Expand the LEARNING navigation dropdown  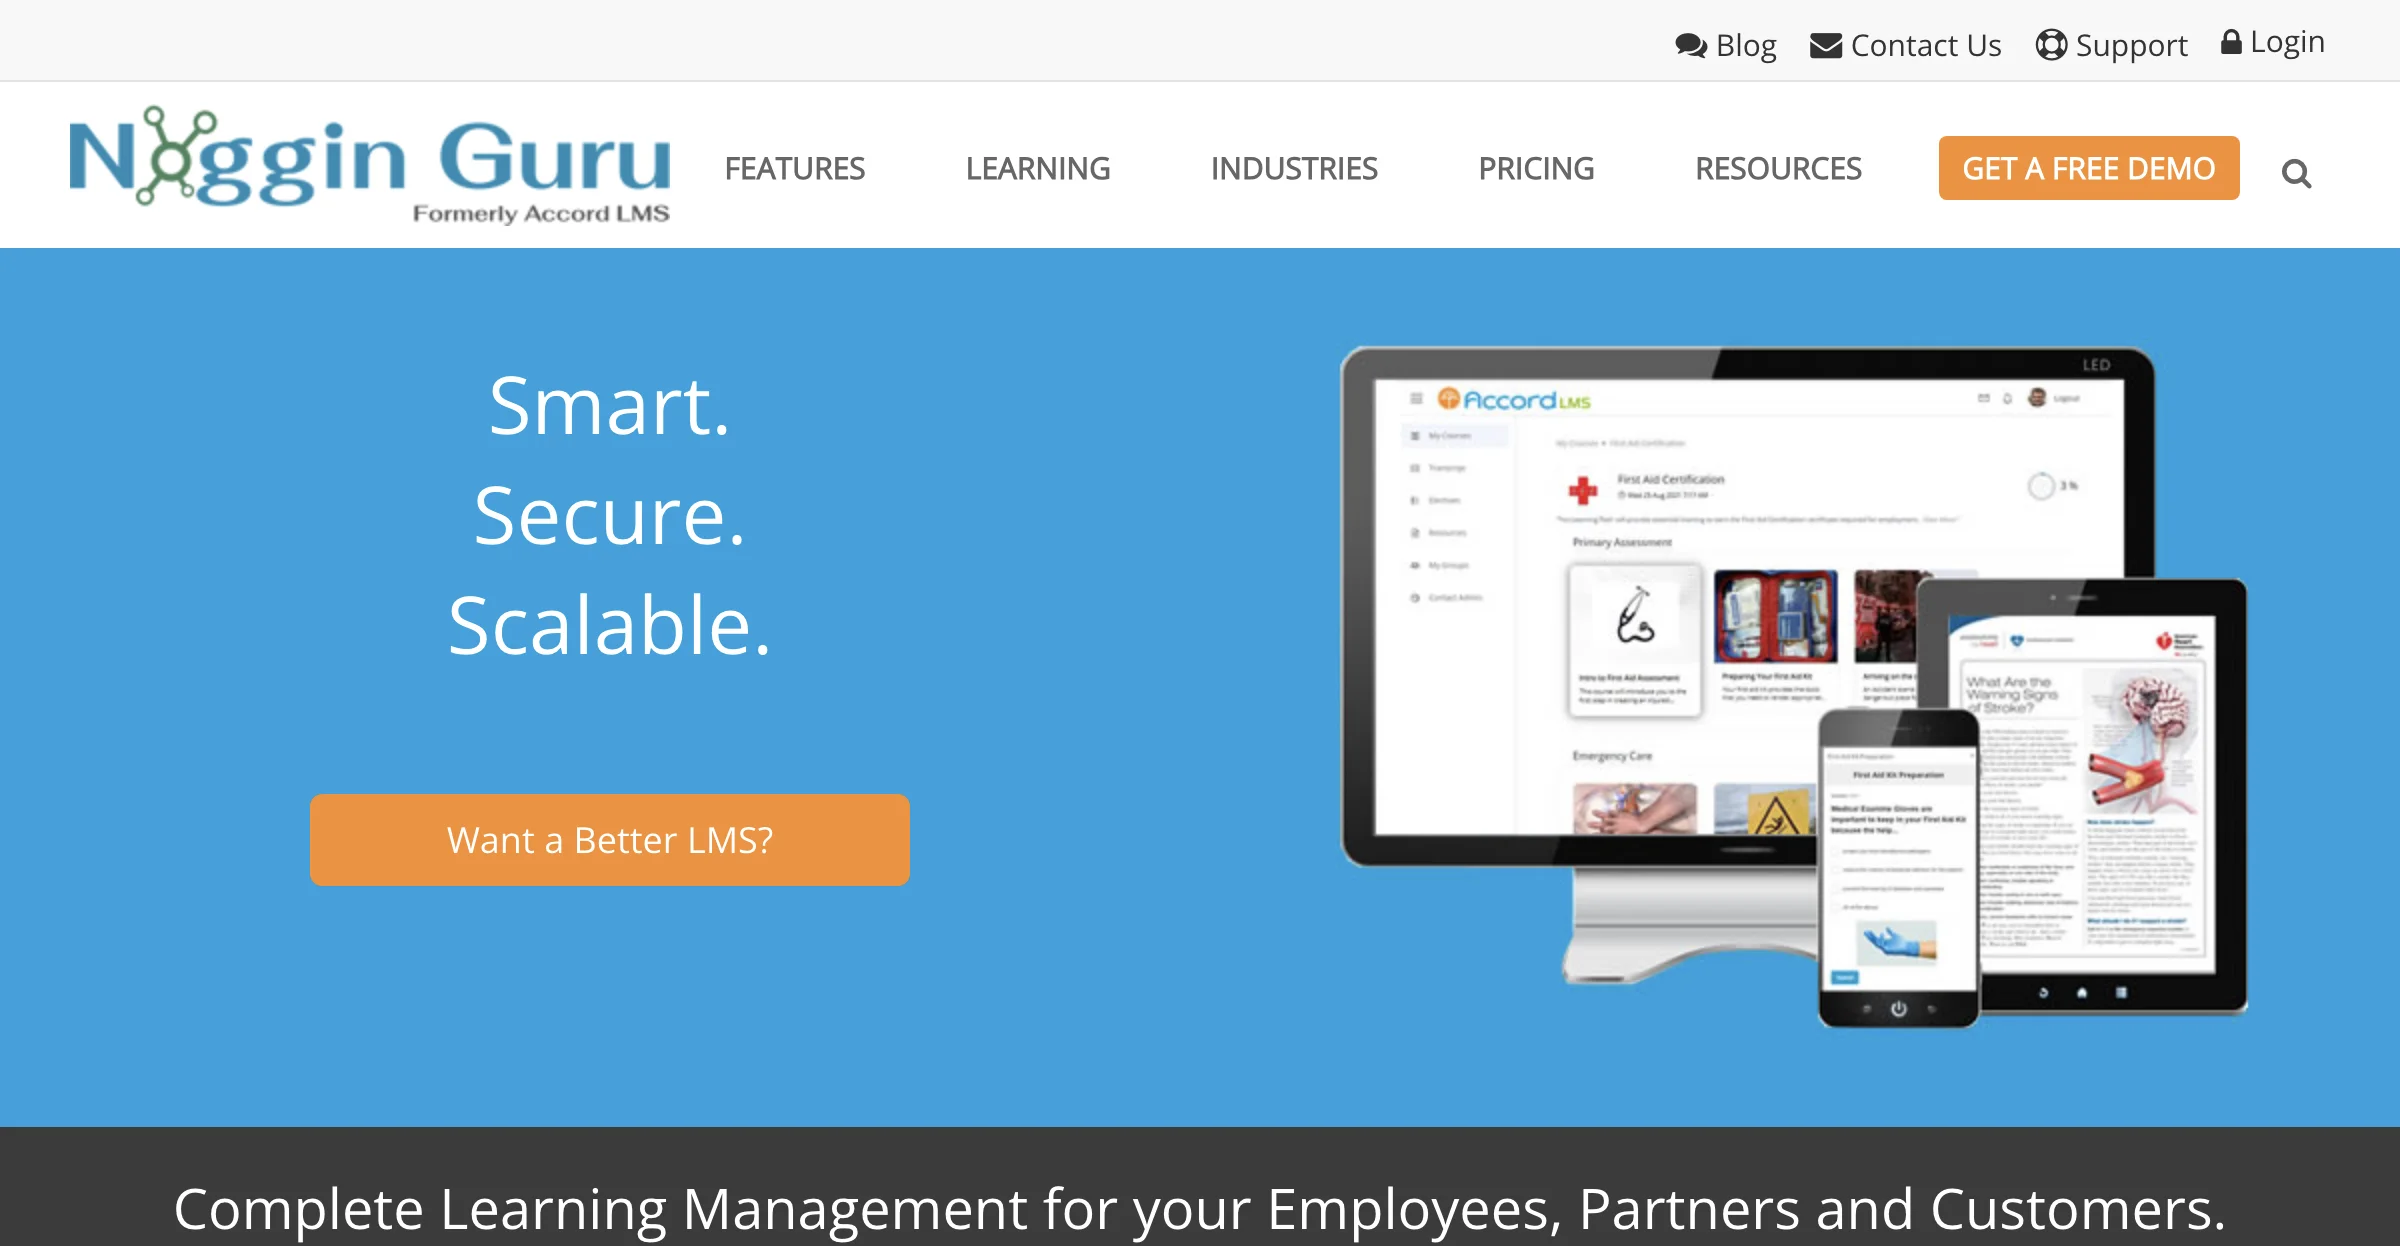(x=1038, y=168)
